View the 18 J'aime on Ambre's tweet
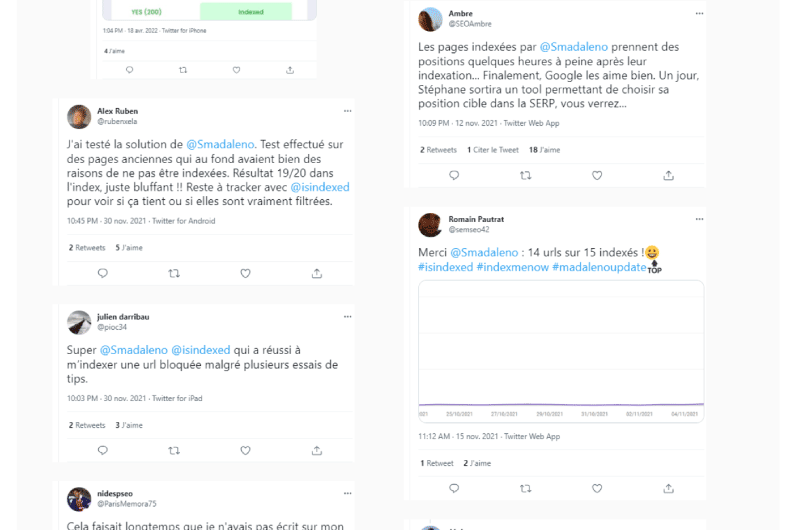The image size is (800, 530). (x=544, y=150)
